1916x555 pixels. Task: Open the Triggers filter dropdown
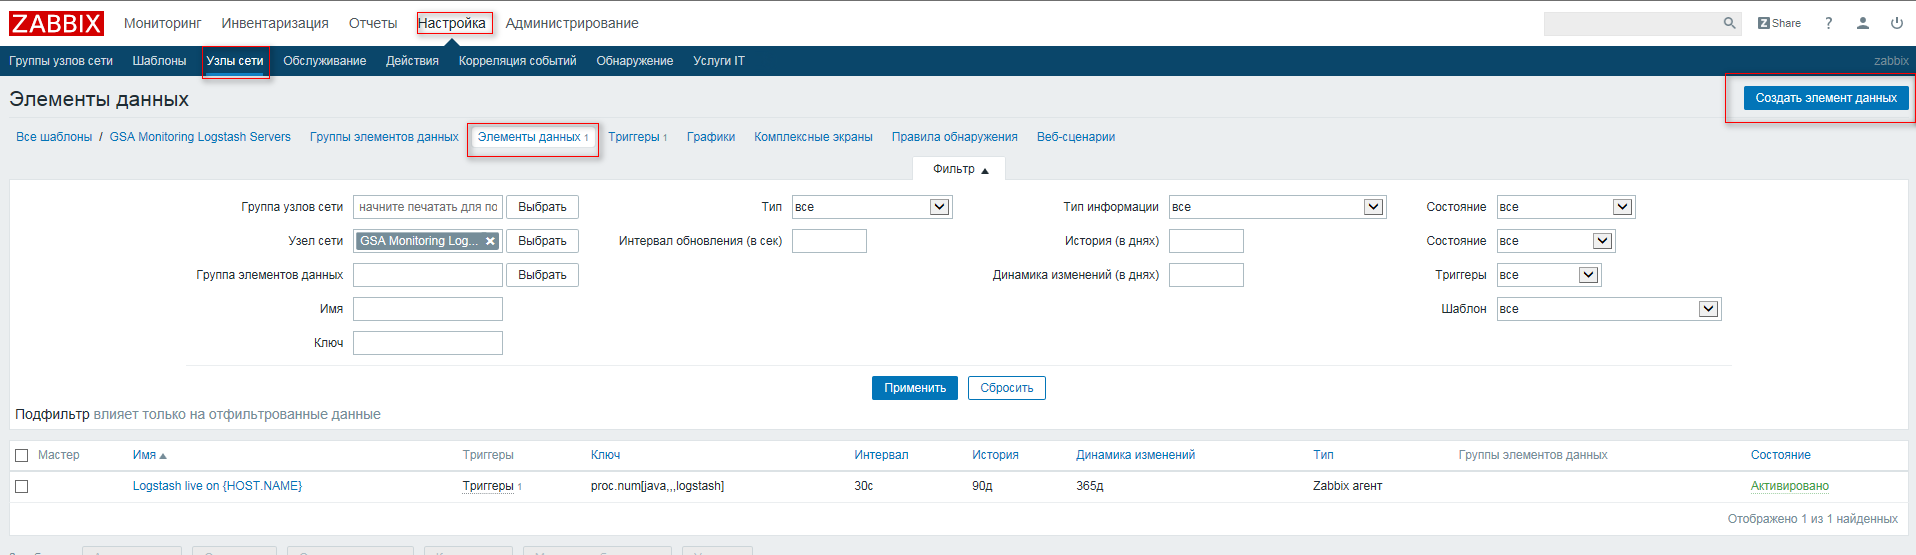(x=1588, y=275)
